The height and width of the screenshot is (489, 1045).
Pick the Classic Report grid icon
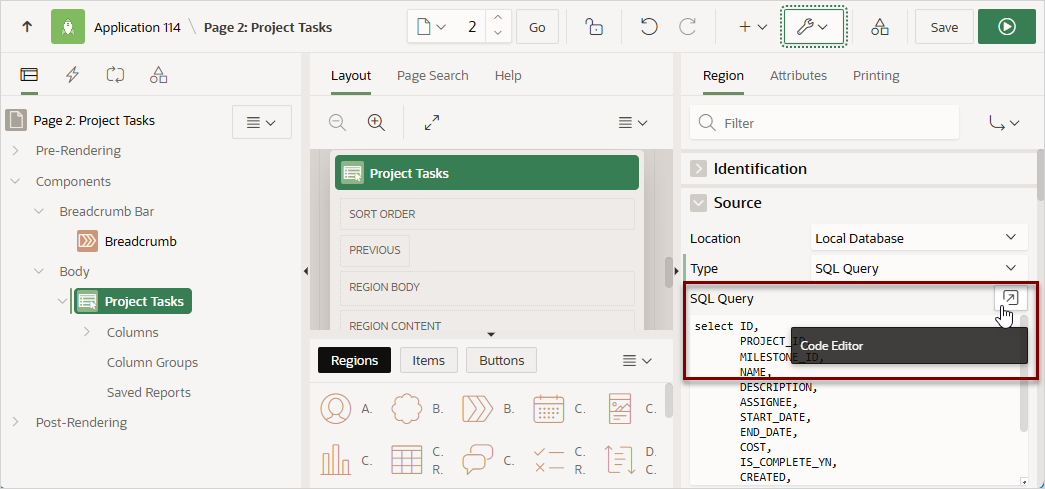click(407, 460)
